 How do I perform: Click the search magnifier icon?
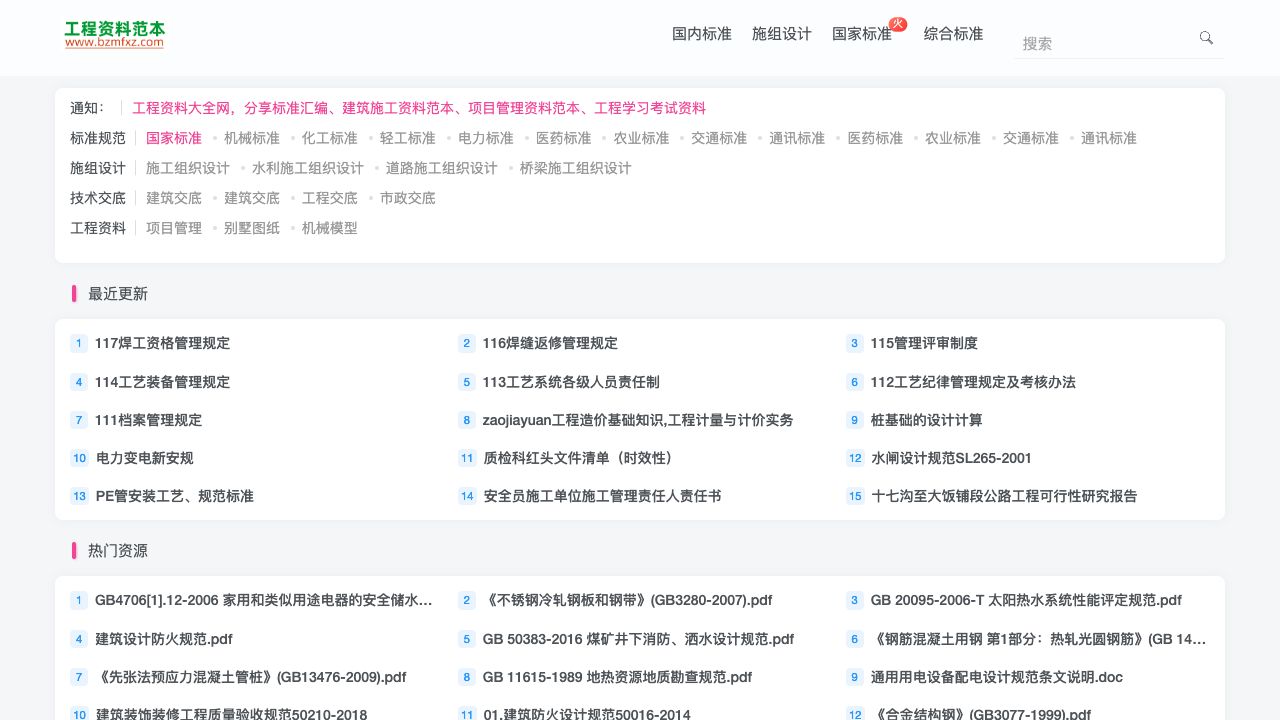pos(1206,38)
